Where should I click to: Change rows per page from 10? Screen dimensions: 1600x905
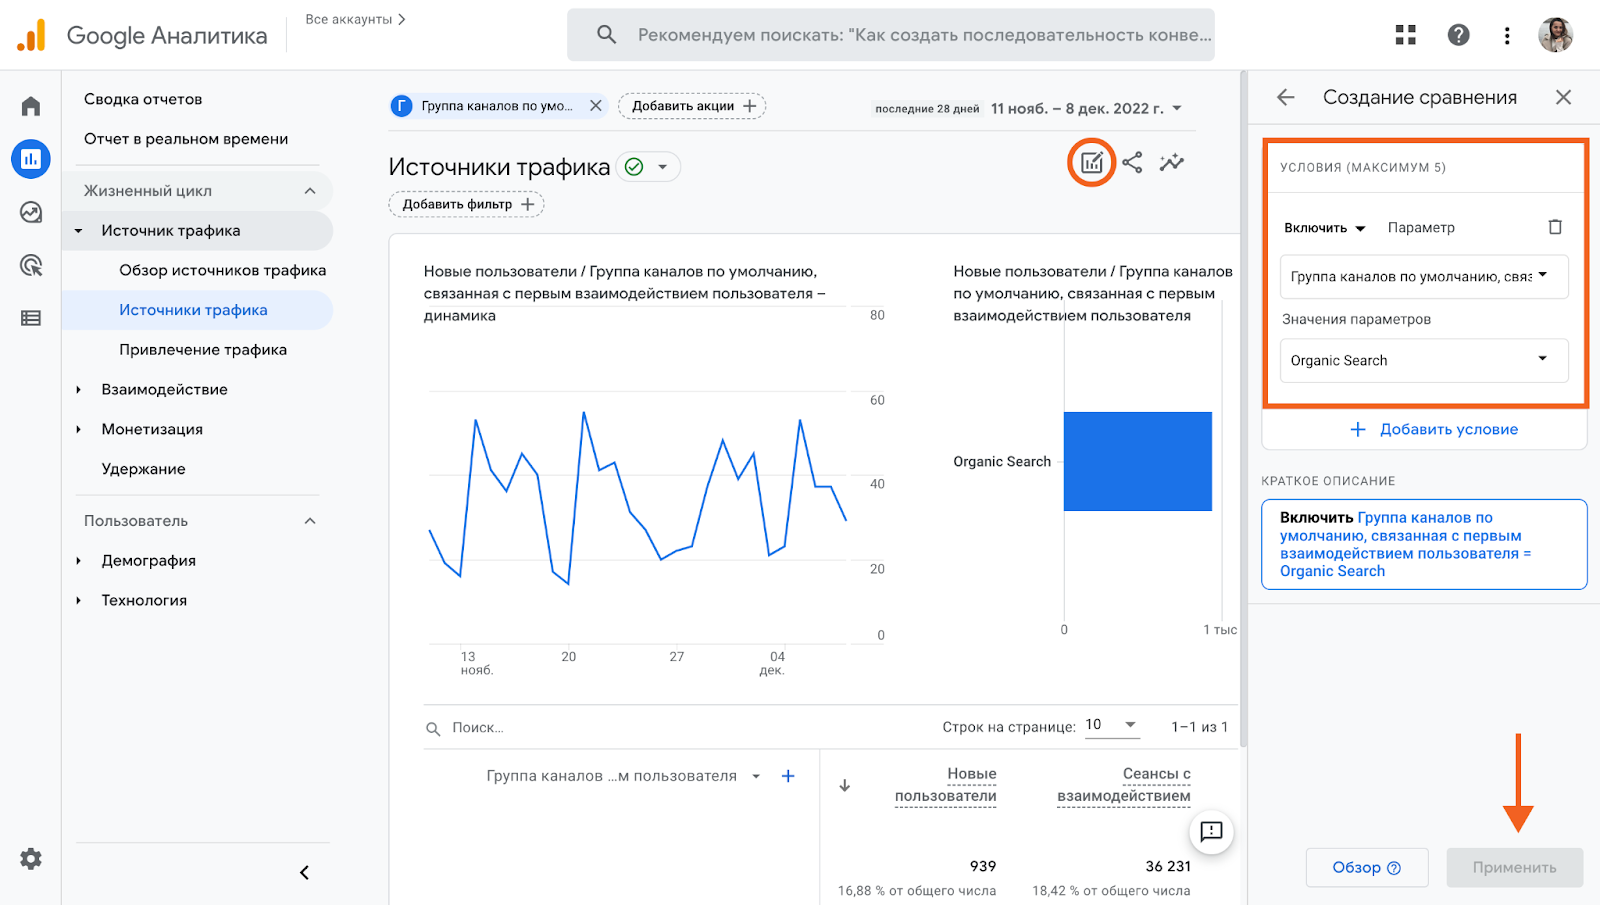[1112, 725]
